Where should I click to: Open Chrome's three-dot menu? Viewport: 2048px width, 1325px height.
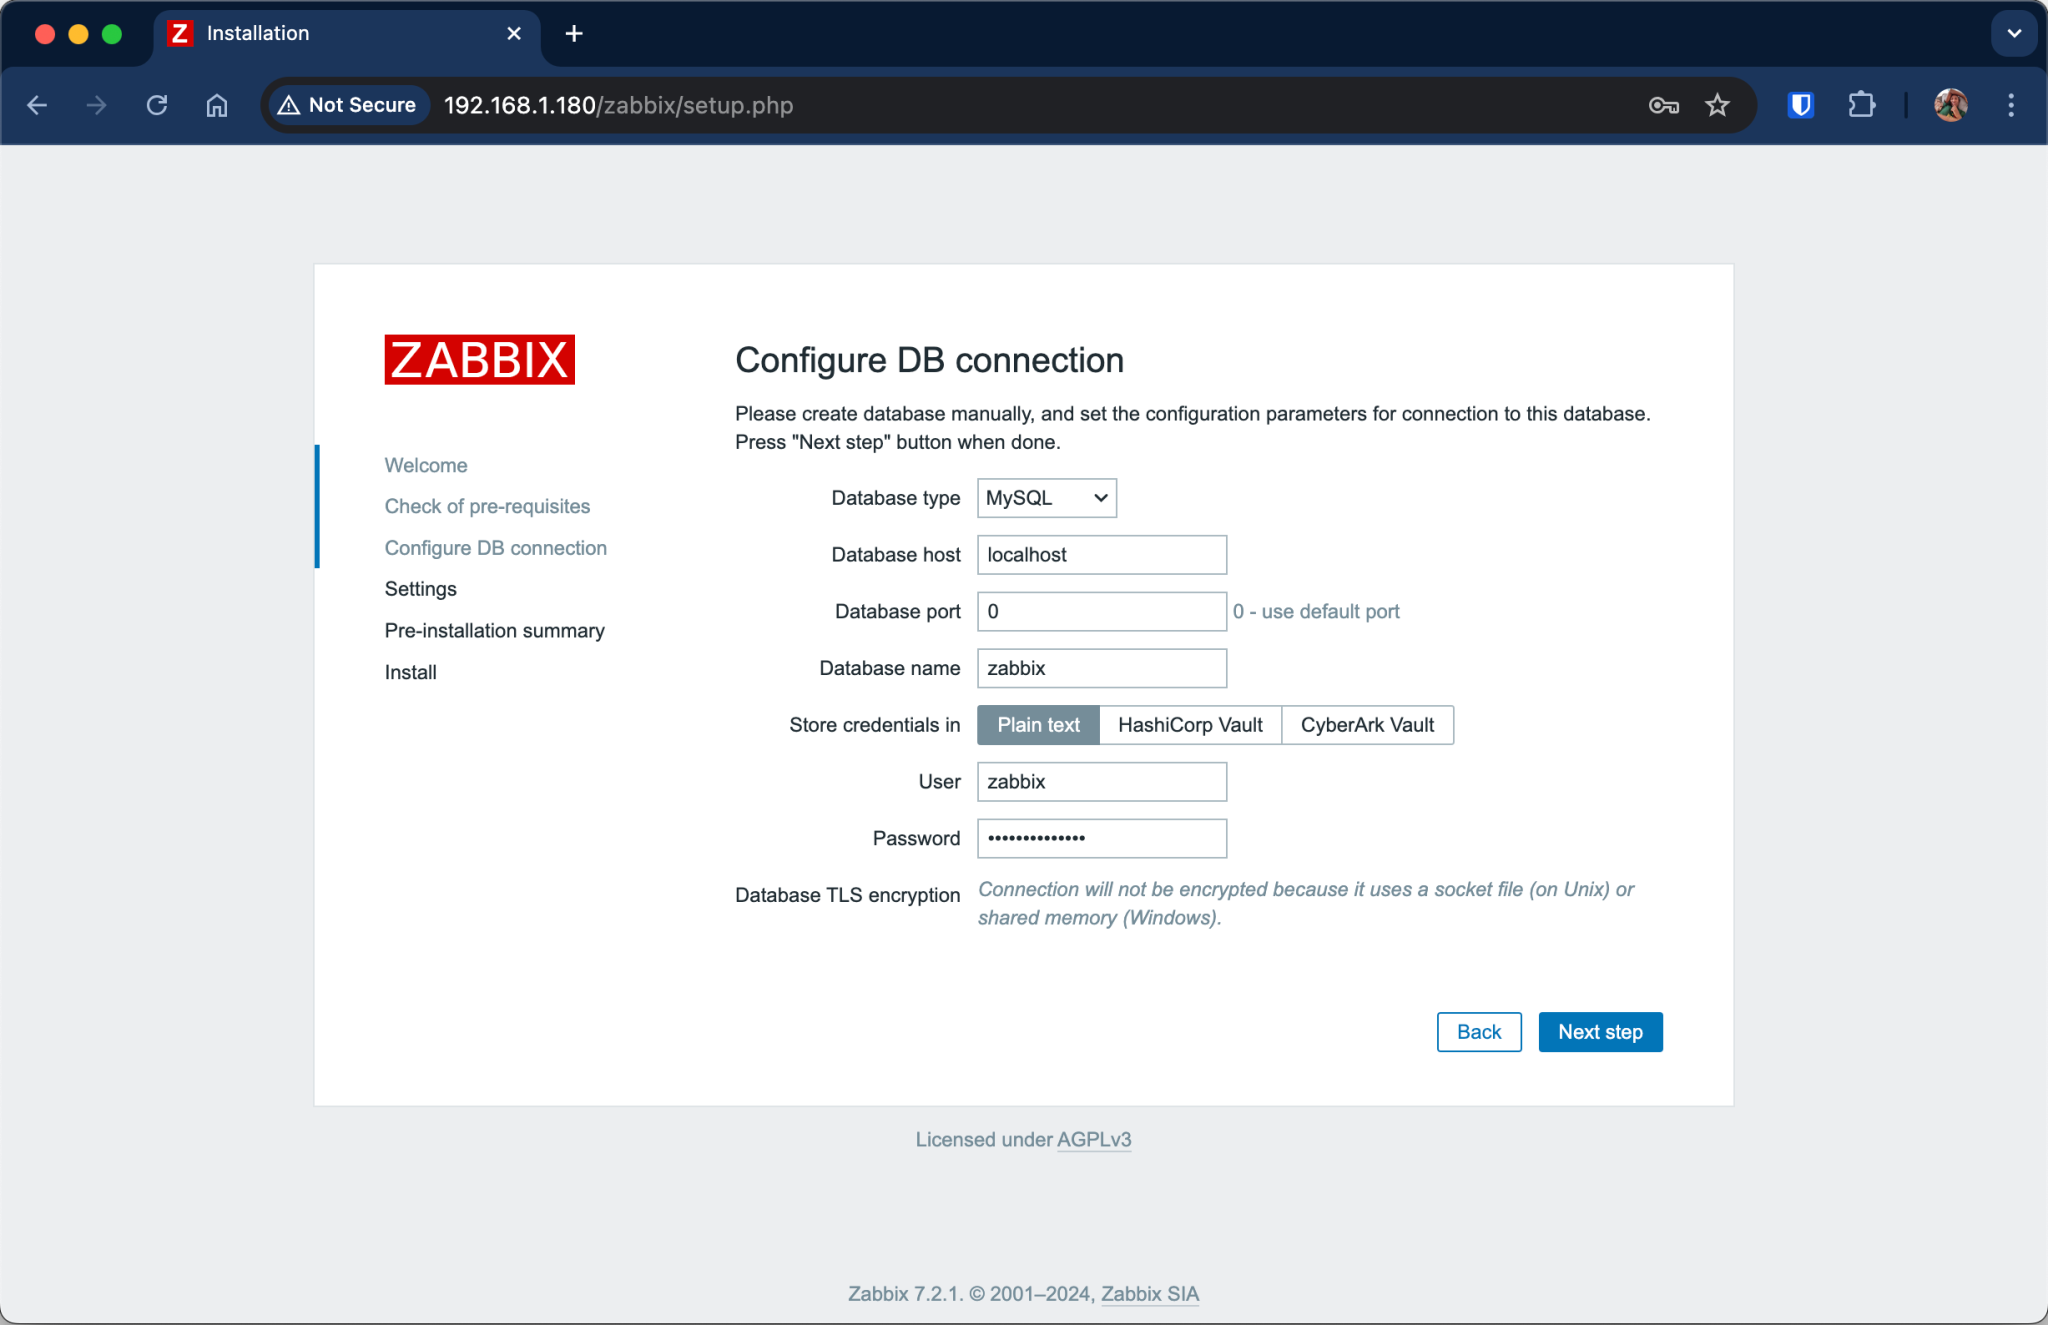[x=2011, y=105]
